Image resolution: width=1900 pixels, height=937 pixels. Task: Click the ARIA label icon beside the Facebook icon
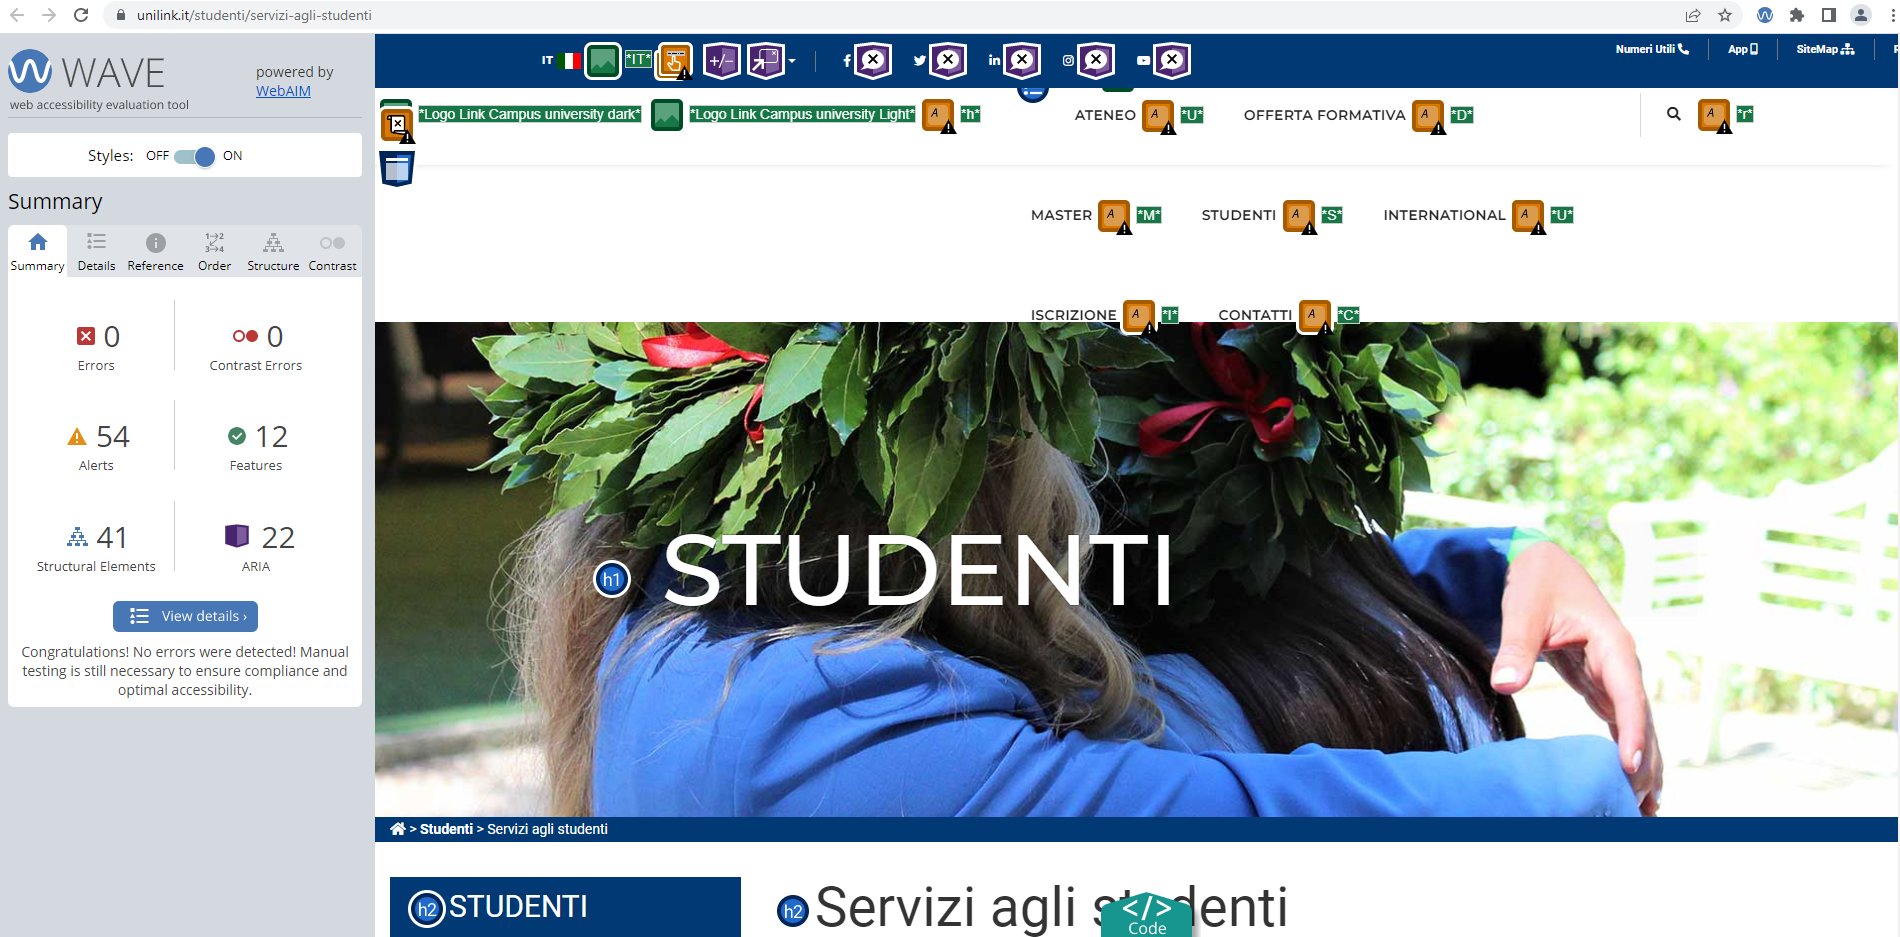point(873,60)
